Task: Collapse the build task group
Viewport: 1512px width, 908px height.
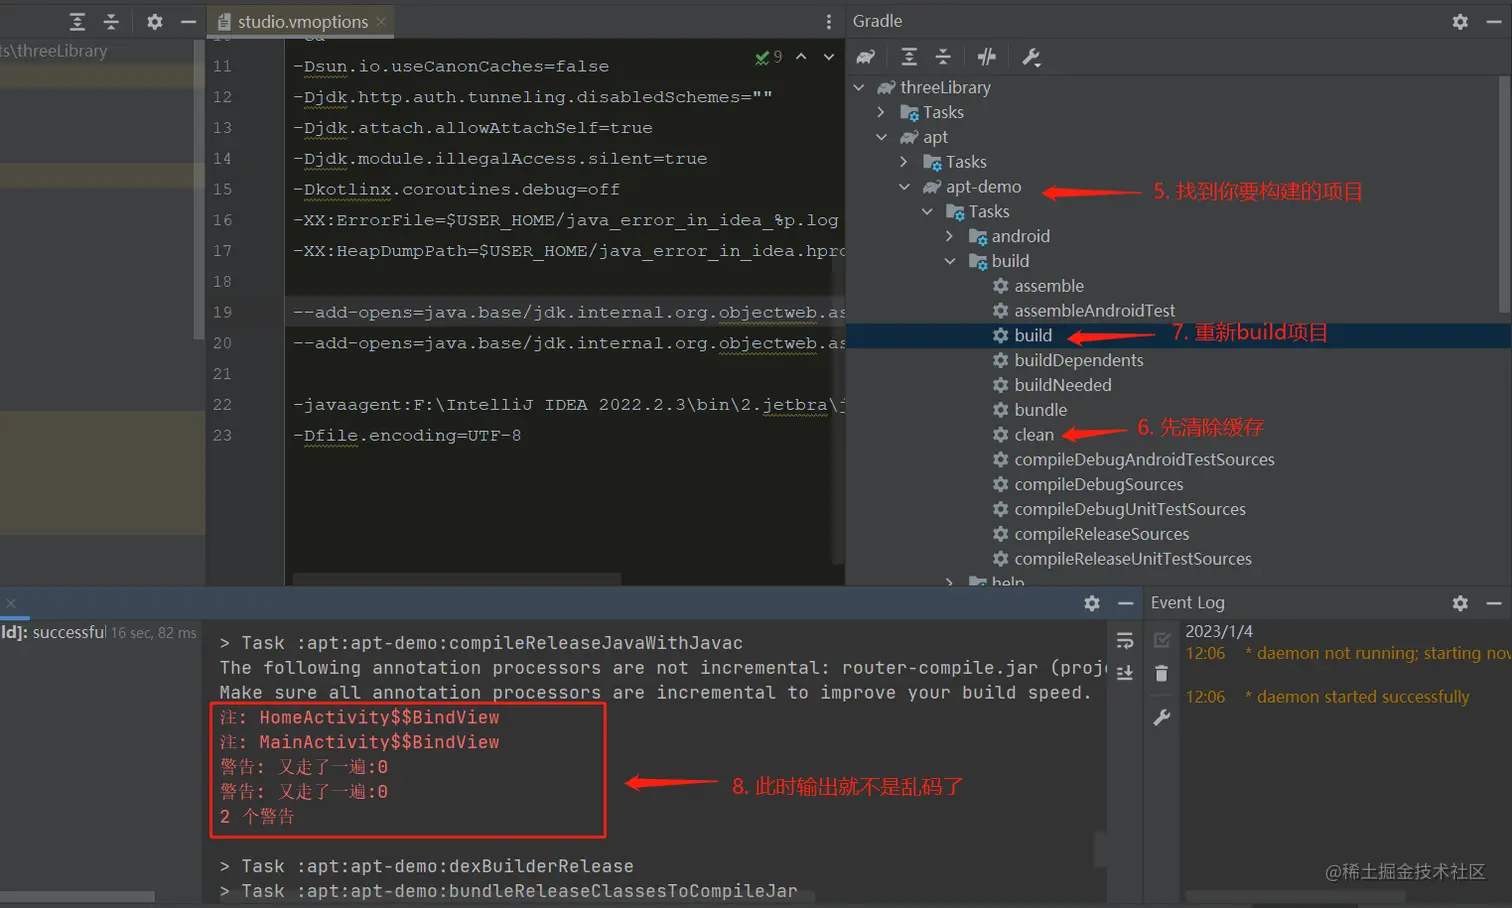Action: 950,261
